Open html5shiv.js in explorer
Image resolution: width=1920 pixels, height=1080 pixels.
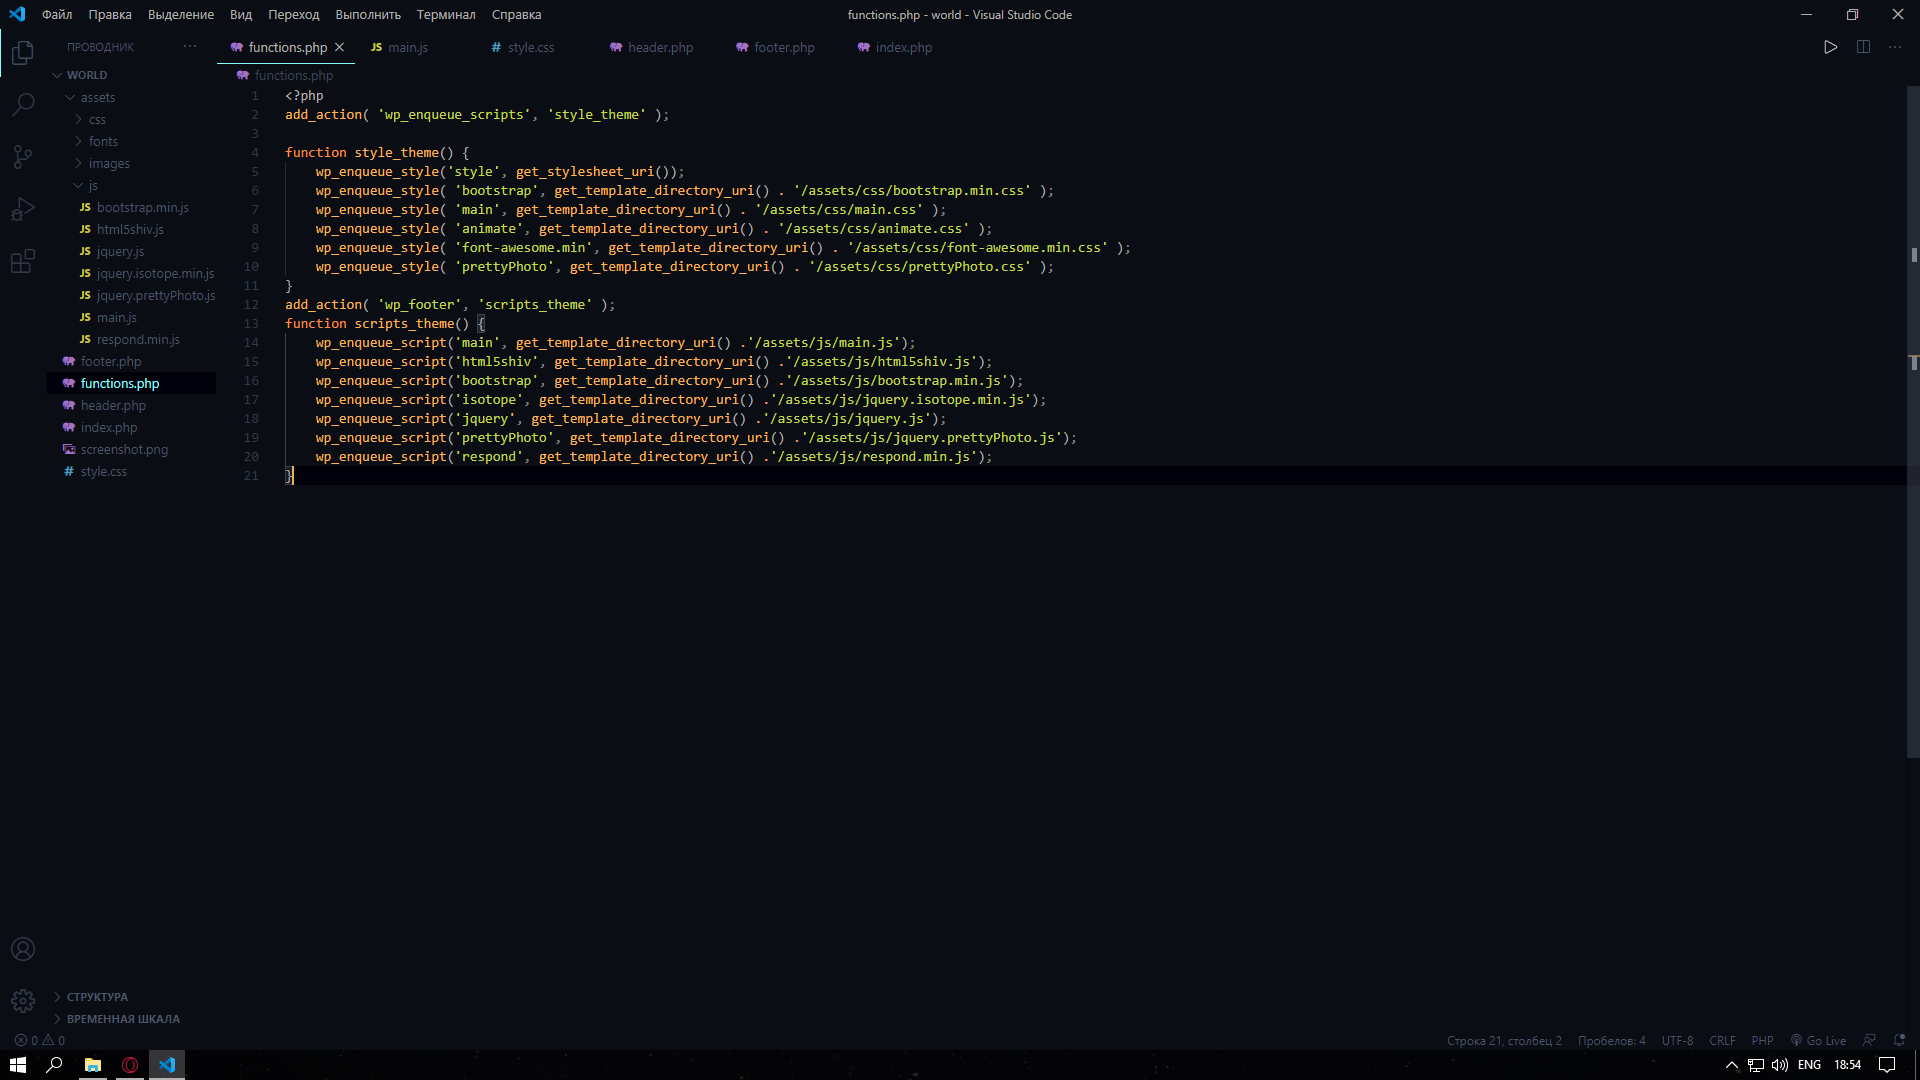coord(132,229)
